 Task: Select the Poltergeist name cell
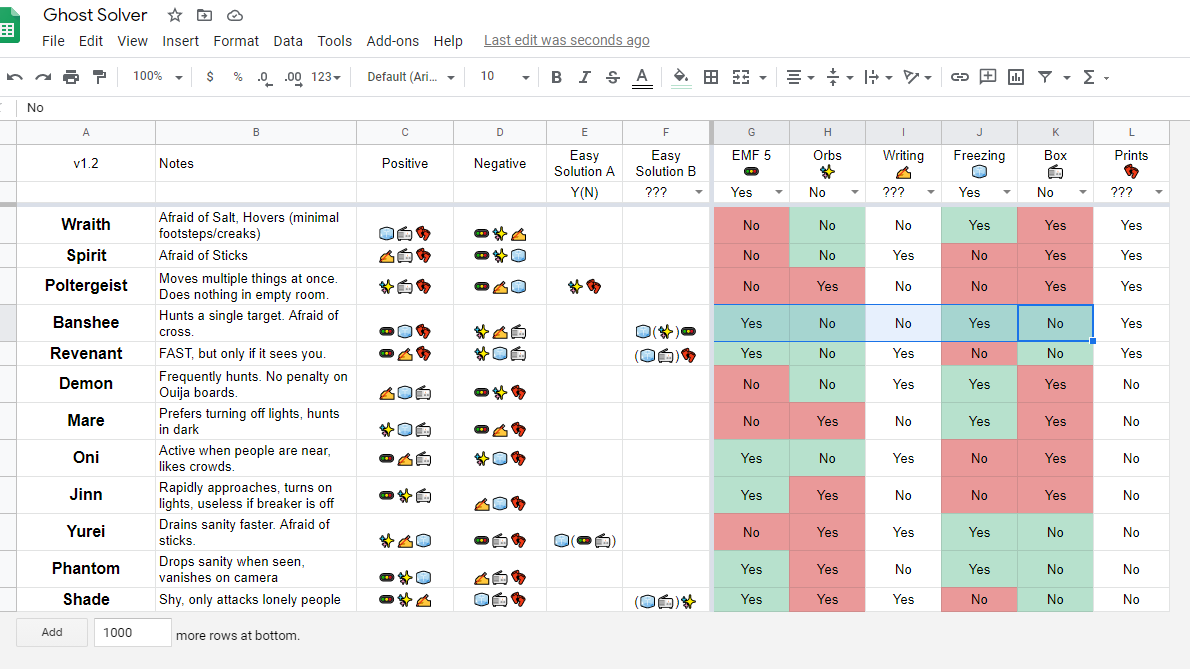tap(86, 286)
